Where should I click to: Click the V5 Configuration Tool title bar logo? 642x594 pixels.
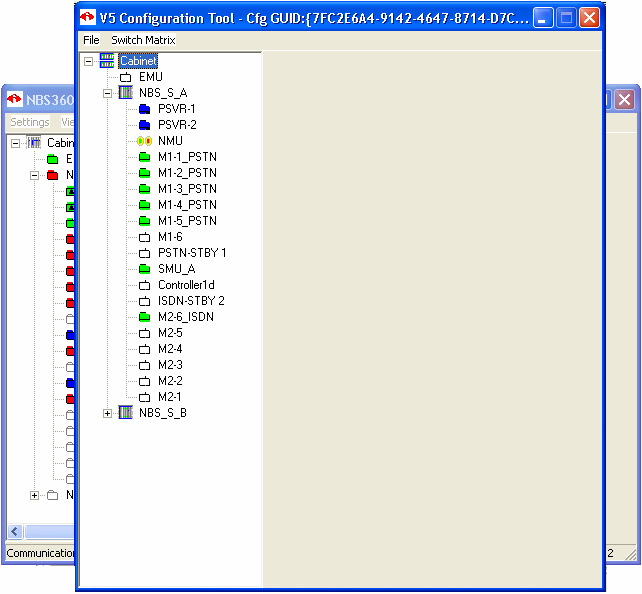(87, 18)
